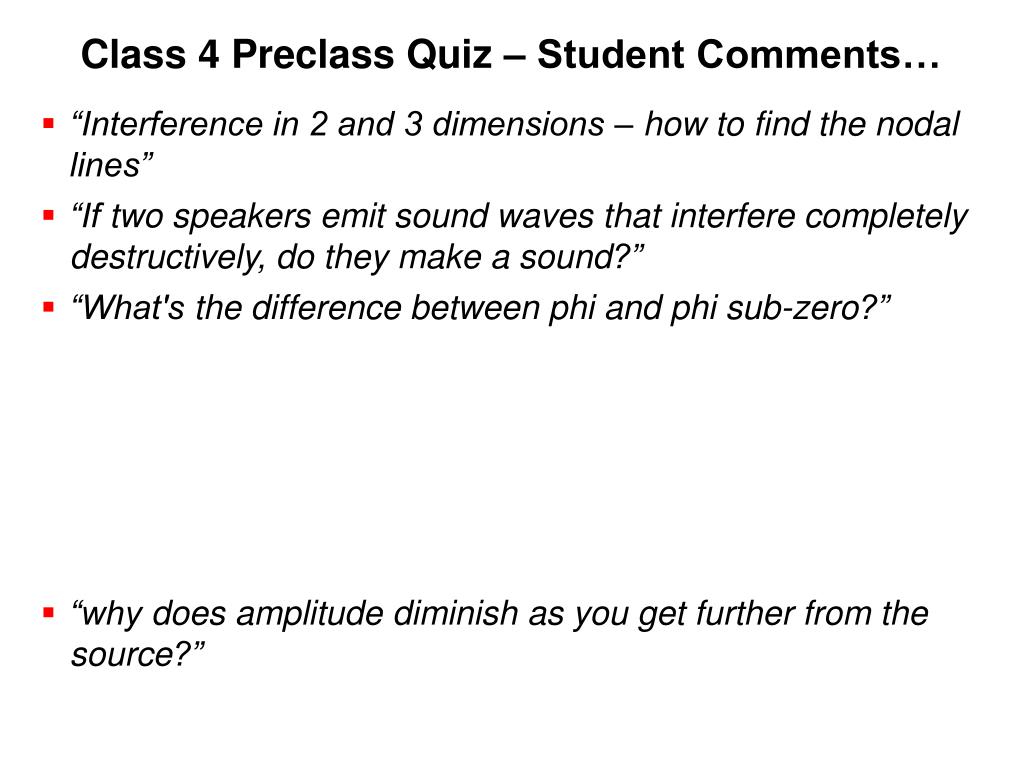
Task: Select the red bullet before 'Interference in 2'
Action: [48, 122]
